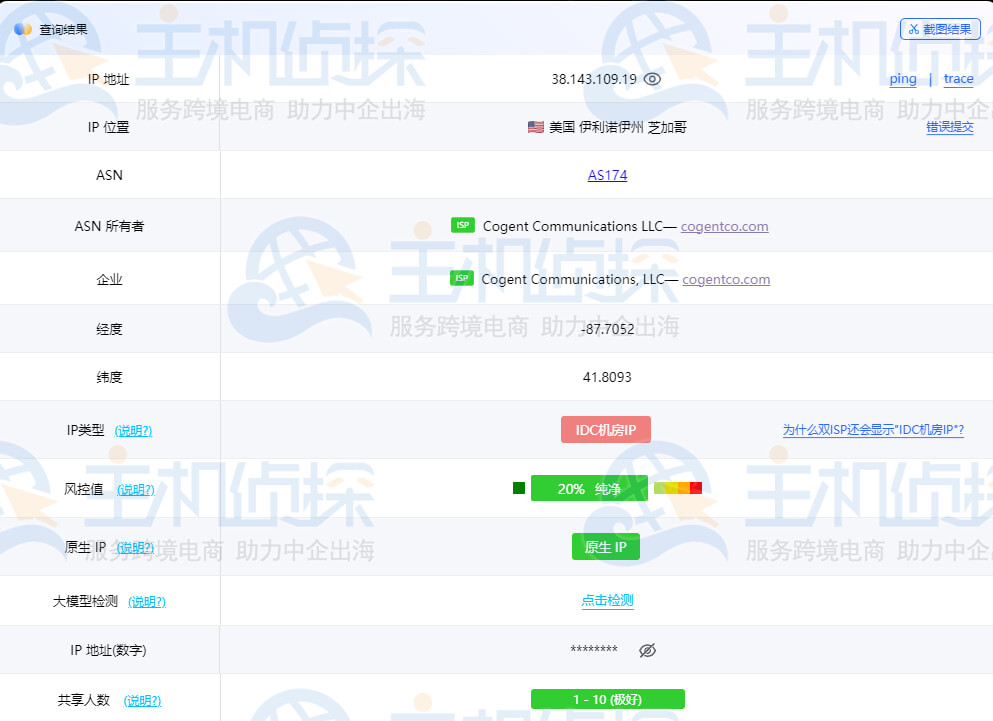This screenshot has width=993, height=721.
Task: Click the 20% 纯净 risk score badge
Action: coord(589,488)
